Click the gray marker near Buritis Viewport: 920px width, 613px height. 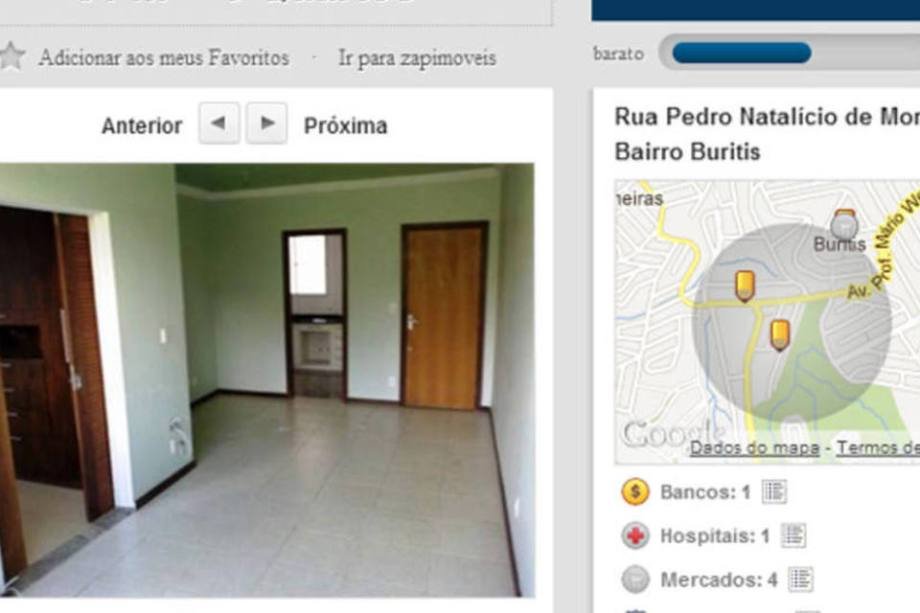coord(844,223)
